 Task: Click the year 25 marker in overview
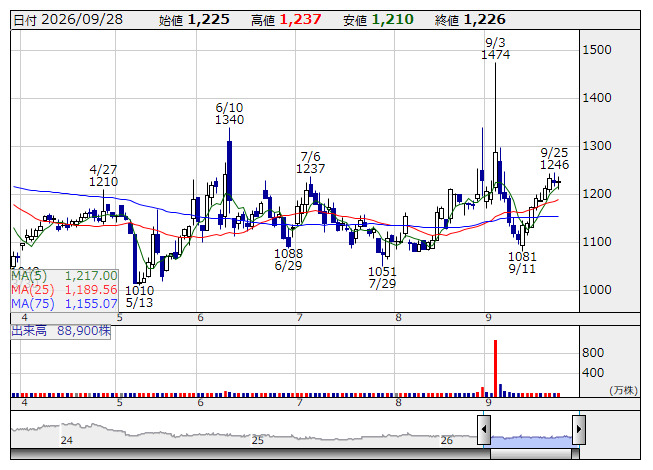pos(257,440)
